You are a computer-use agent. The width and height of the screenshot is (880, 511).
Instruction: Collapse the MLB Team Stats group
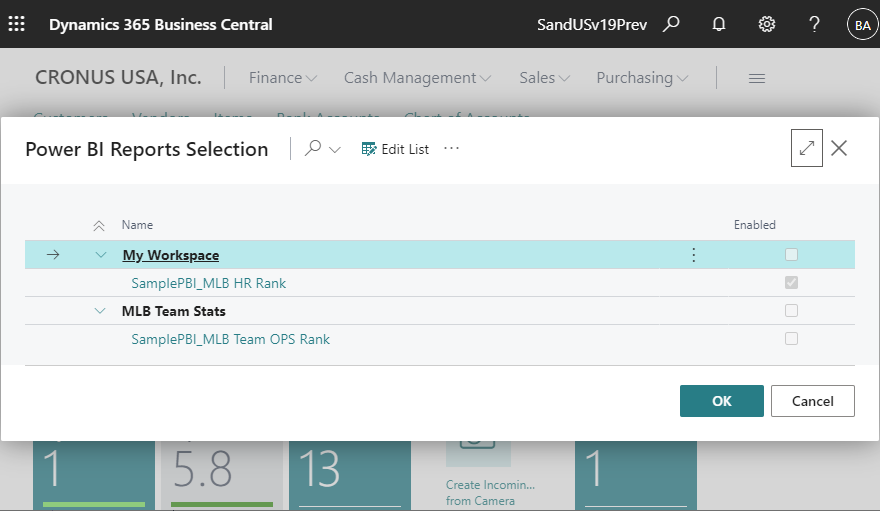100,311
